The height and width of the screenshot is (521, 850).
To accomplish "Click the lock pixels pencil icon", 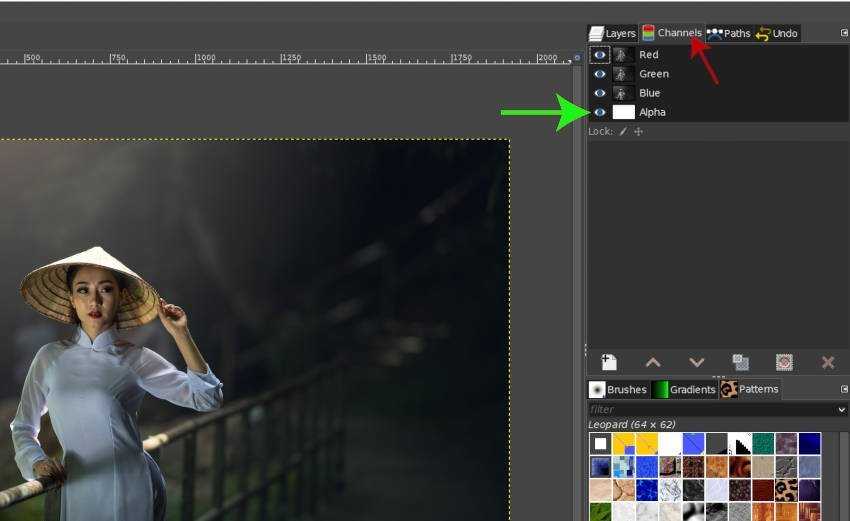I will tap(622, 131).
